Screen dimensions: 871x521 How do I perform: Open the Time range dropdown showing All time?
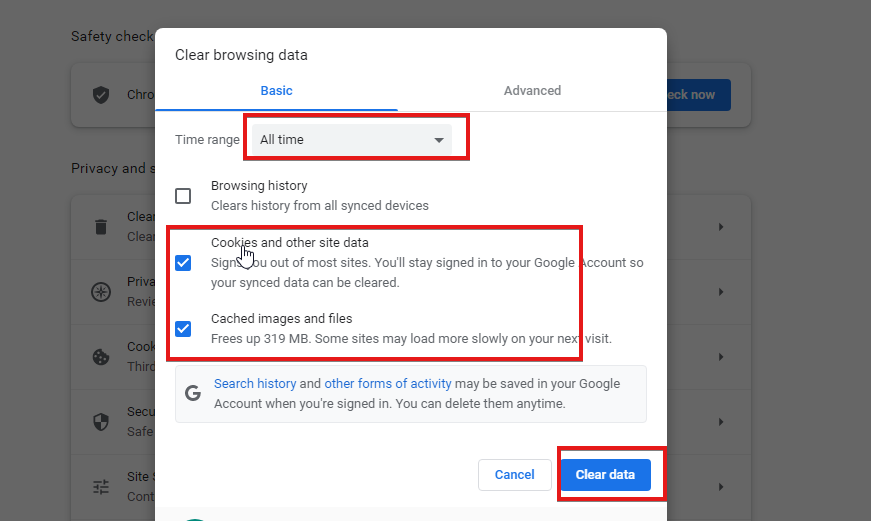[x=352, y=139]
